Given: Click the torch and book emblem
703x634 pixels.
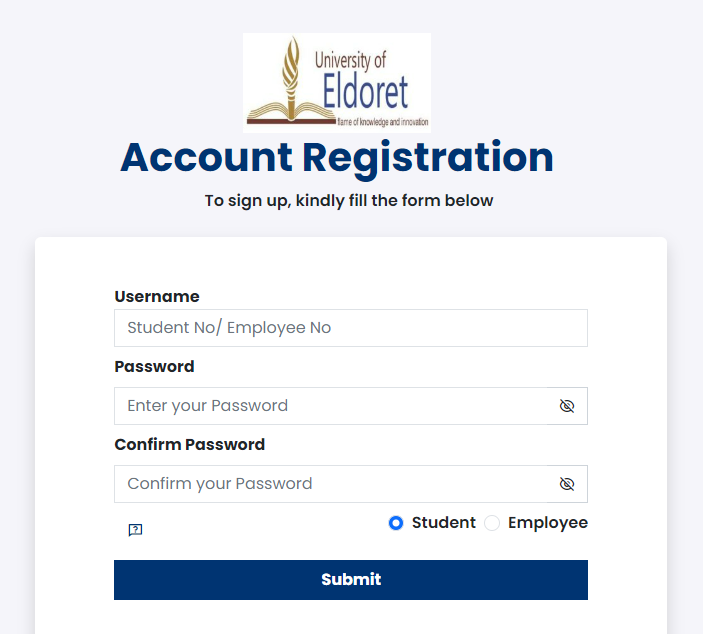Looking at the screenshot, I should pos(291,82).
